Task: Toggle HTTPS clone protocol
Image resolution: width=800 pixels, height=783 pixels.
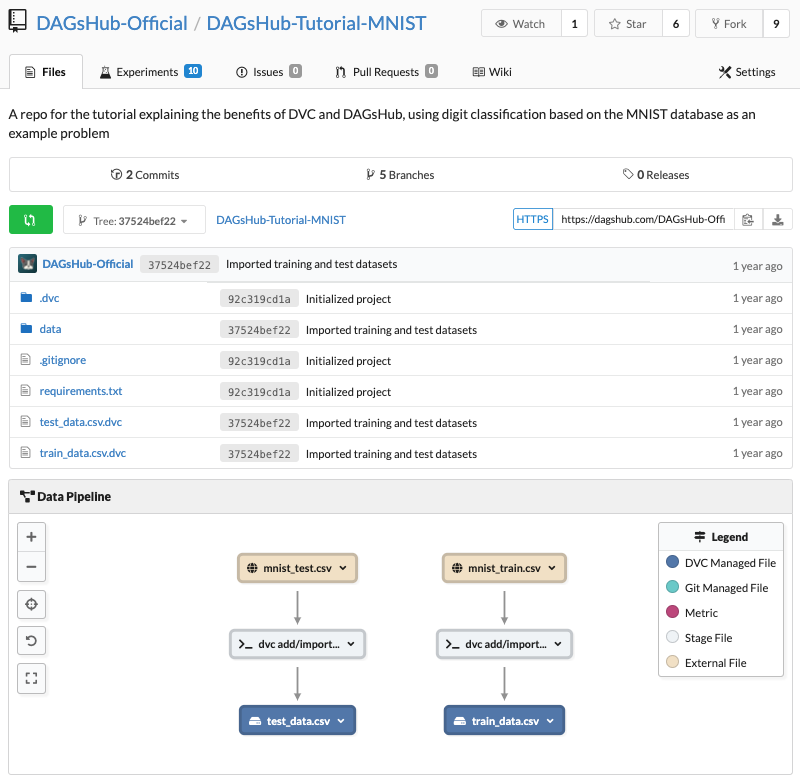Action: [532, 220]
